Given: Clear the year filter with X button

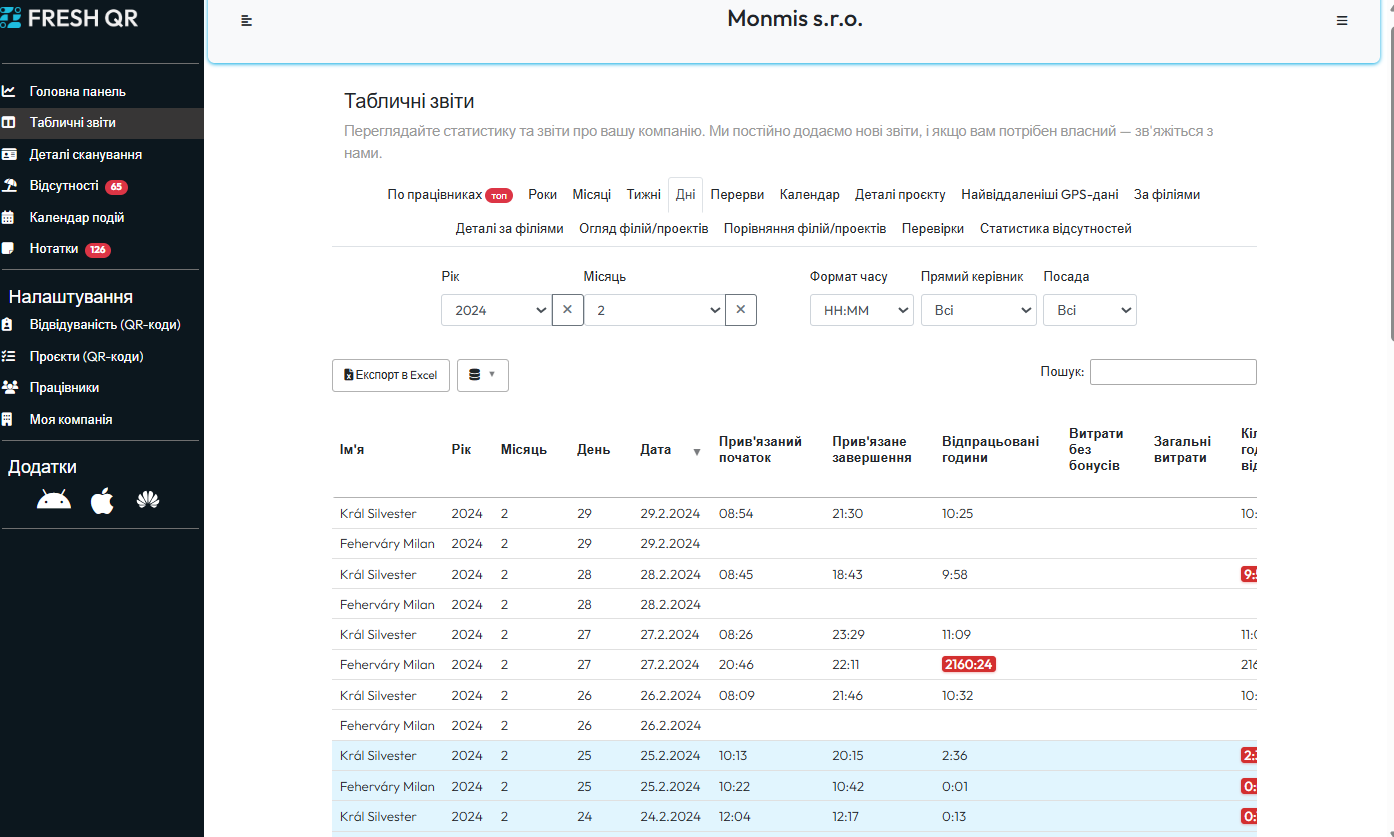Looking at the screenshot, I should (567, 310).
